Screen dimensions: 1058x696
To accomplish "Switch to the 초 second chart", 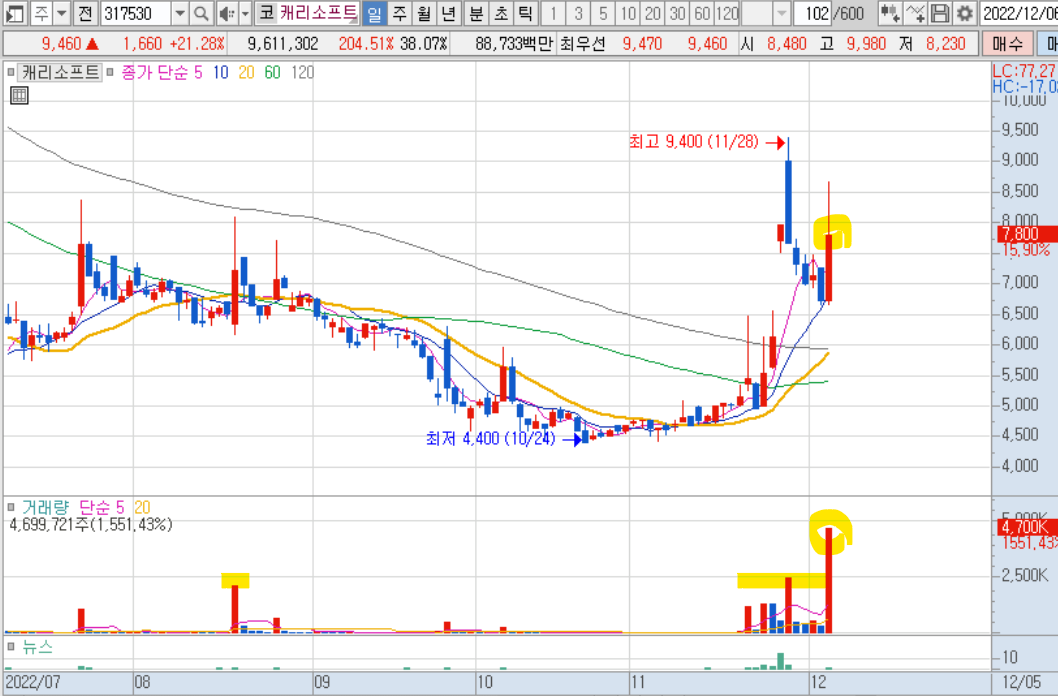I will (x=501, y=13).
